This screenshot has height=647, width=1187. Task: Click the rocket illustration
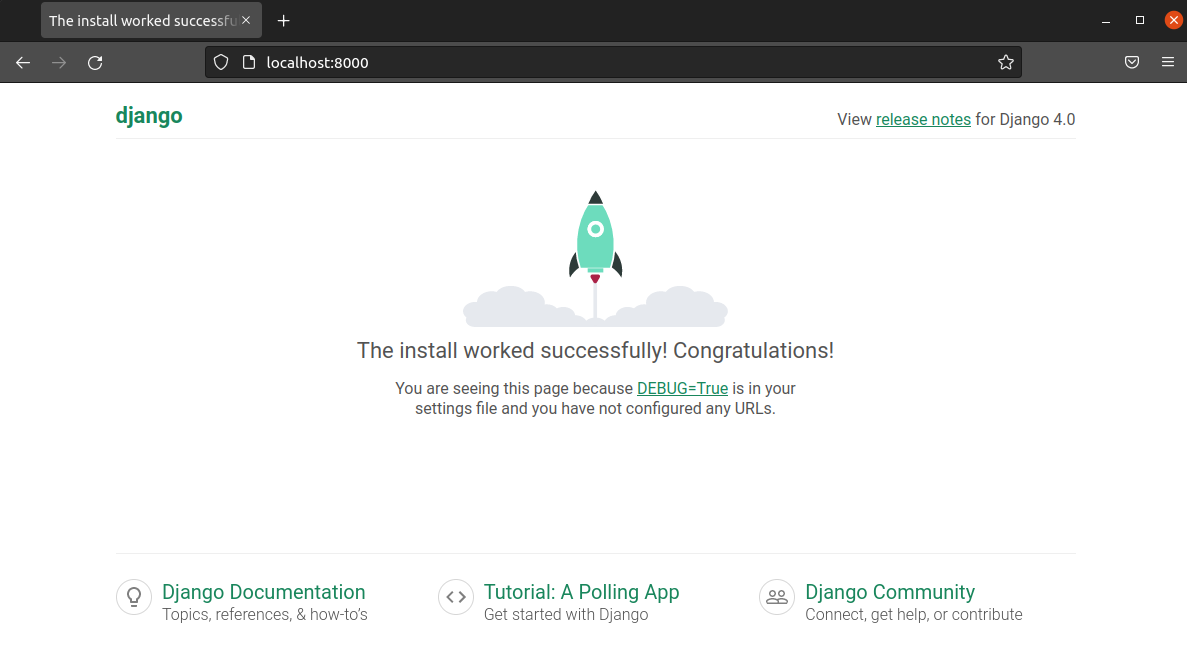pos(596,259)
